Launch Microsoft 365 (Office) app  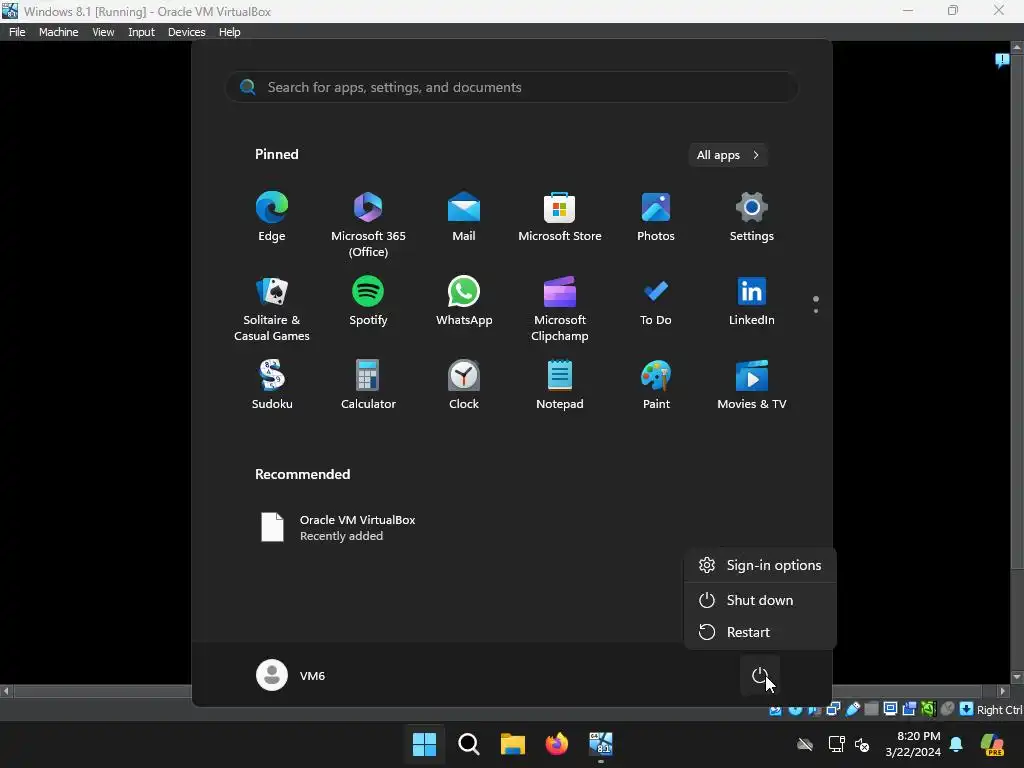point(368,225)
